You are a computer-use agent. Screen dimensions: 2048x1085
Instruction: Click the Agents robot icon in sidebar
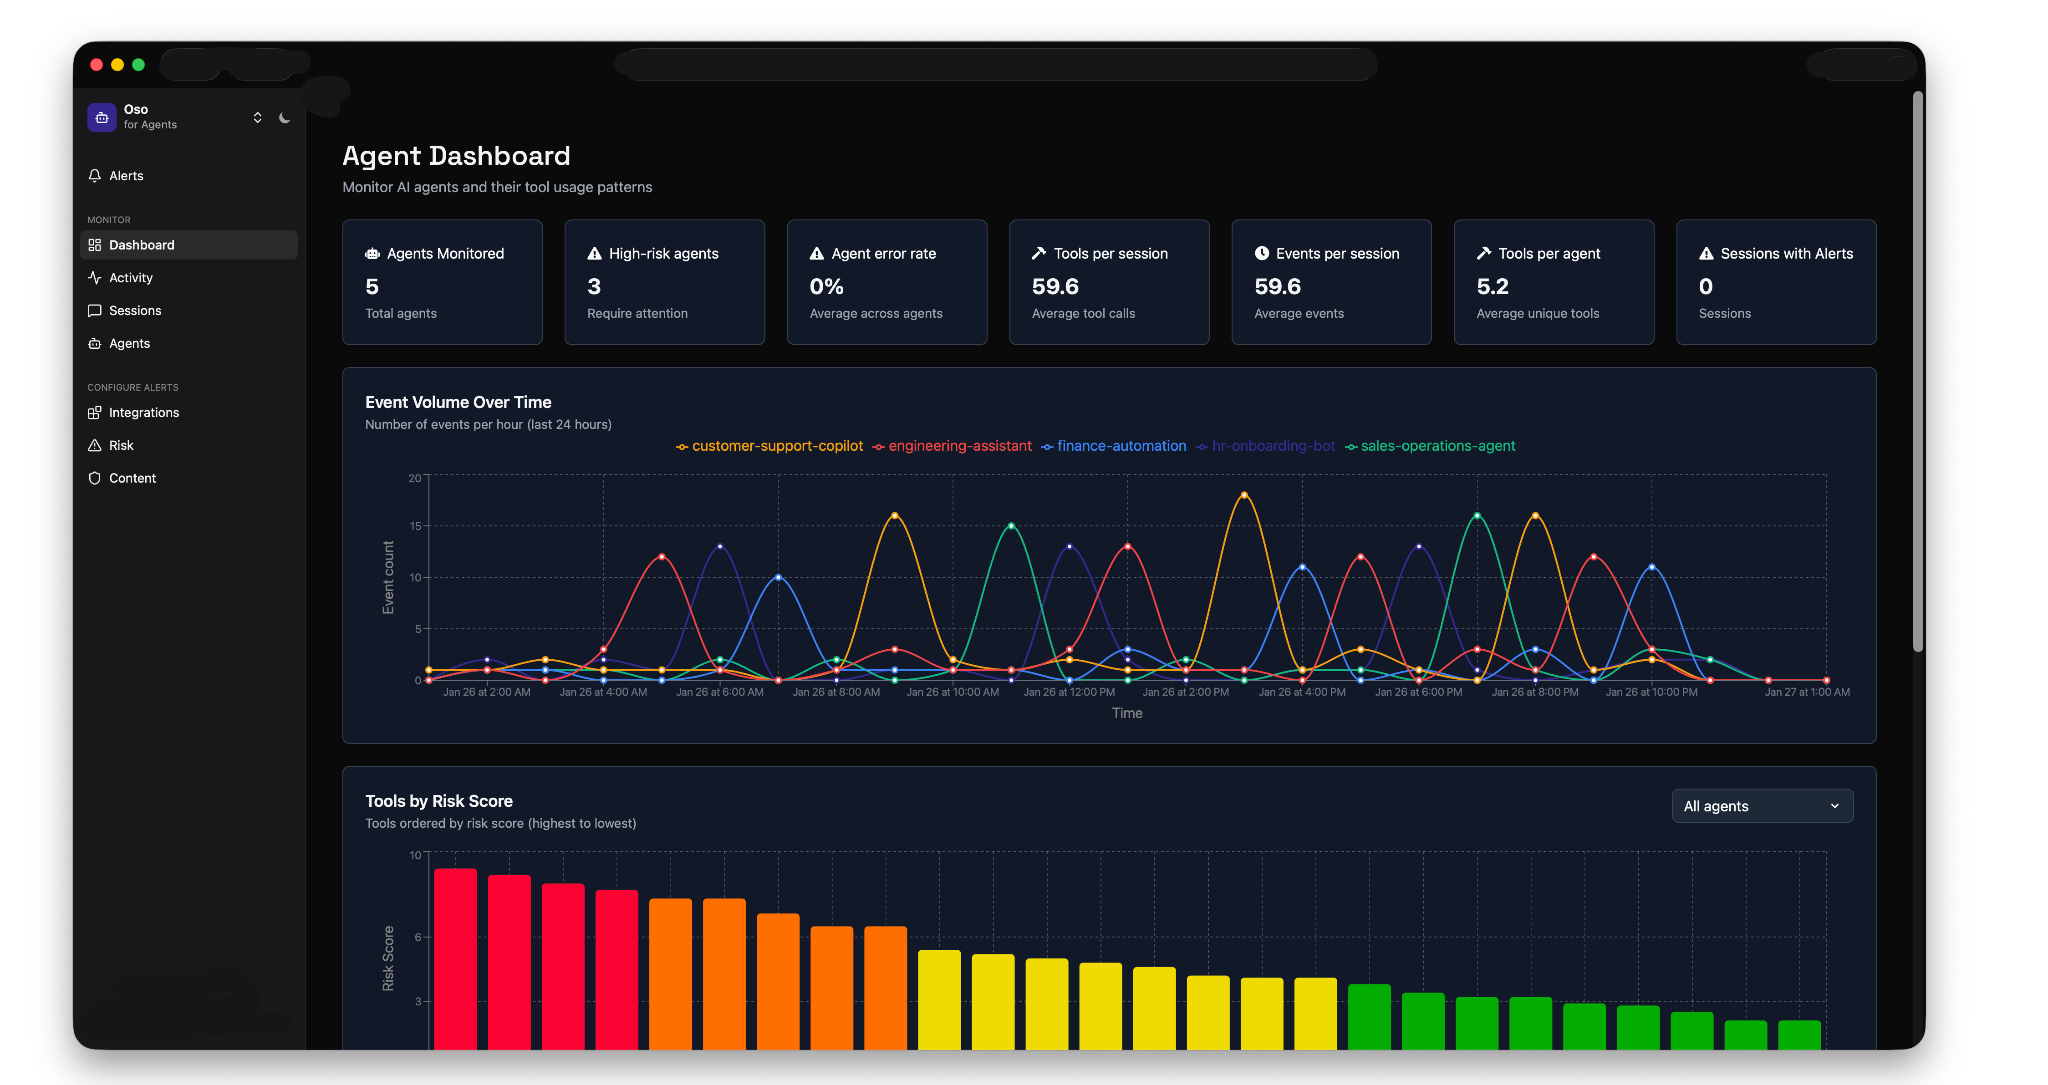click(95, 344)
